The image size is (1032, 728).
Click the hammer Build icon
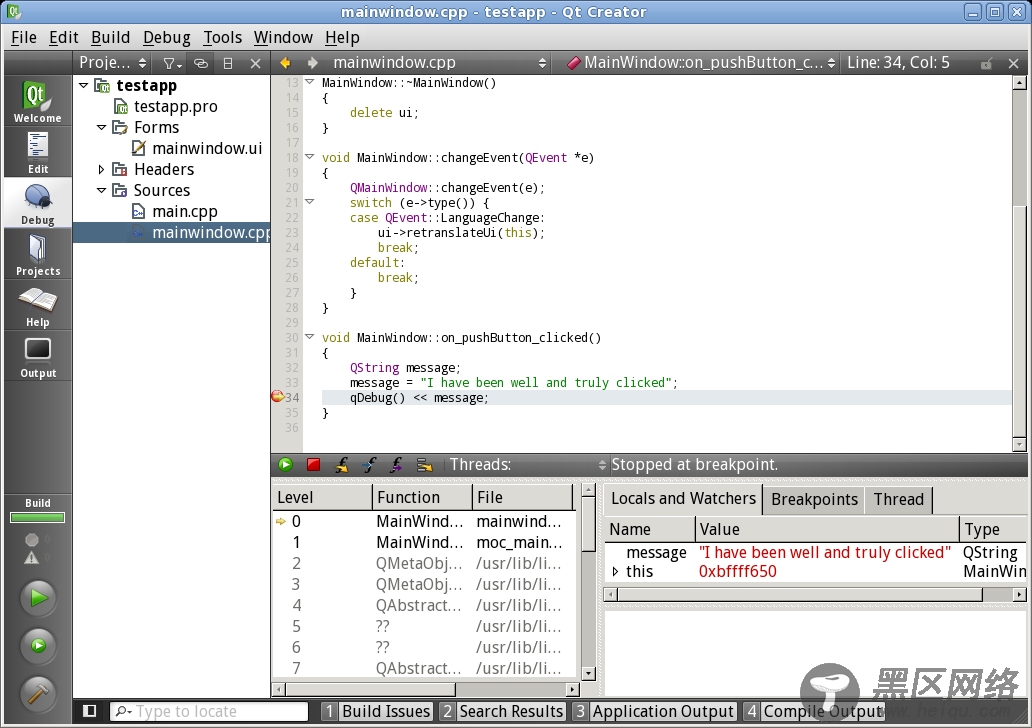tap(38, 693)
